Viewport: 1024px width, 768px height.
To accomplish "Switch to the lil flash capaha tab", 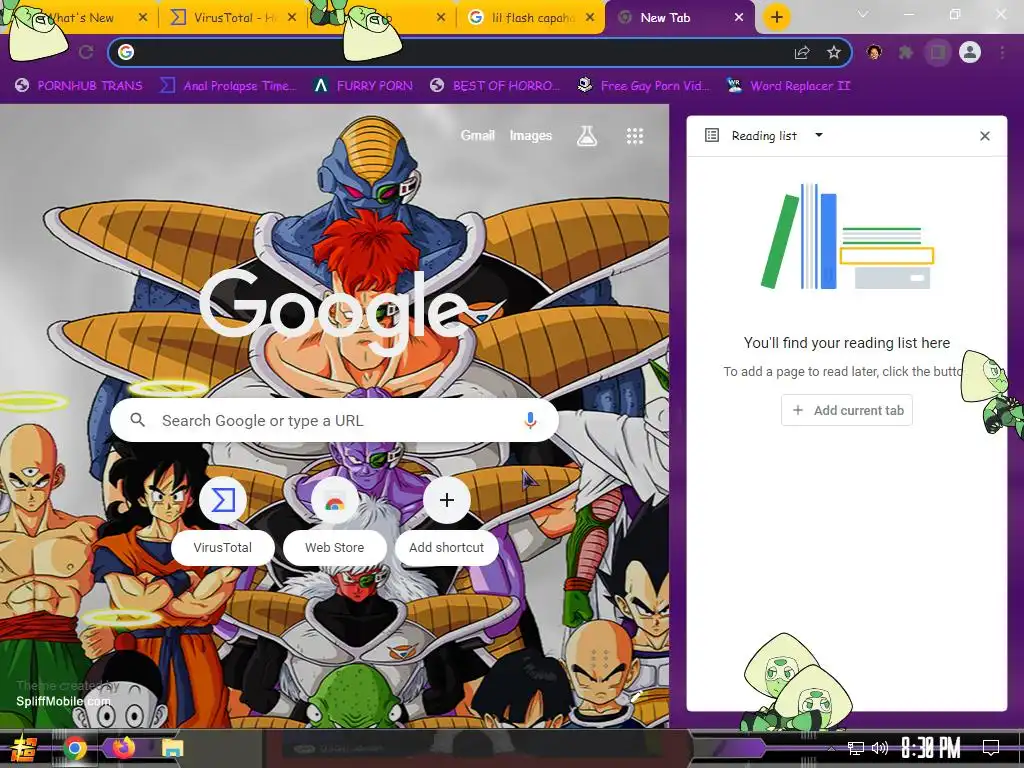I will click(532, 18).
